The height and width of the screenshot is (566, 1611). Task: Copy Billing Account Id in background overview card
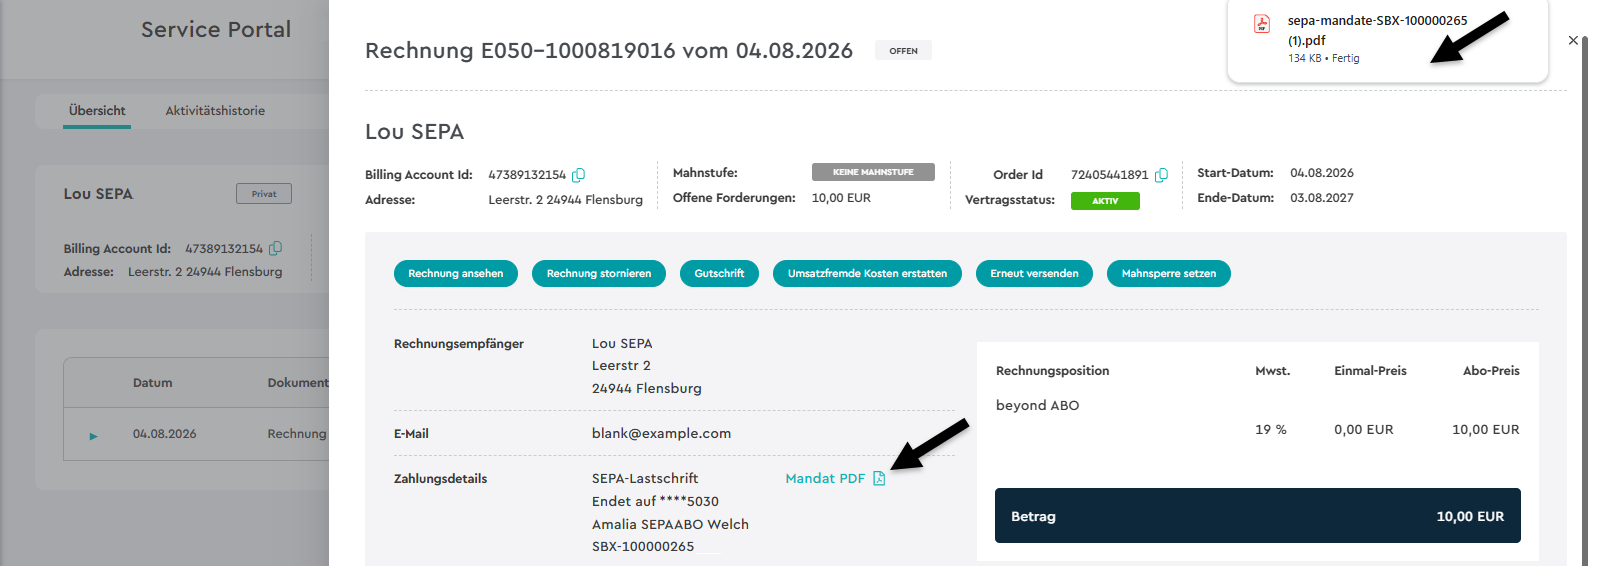pos(276,248)
